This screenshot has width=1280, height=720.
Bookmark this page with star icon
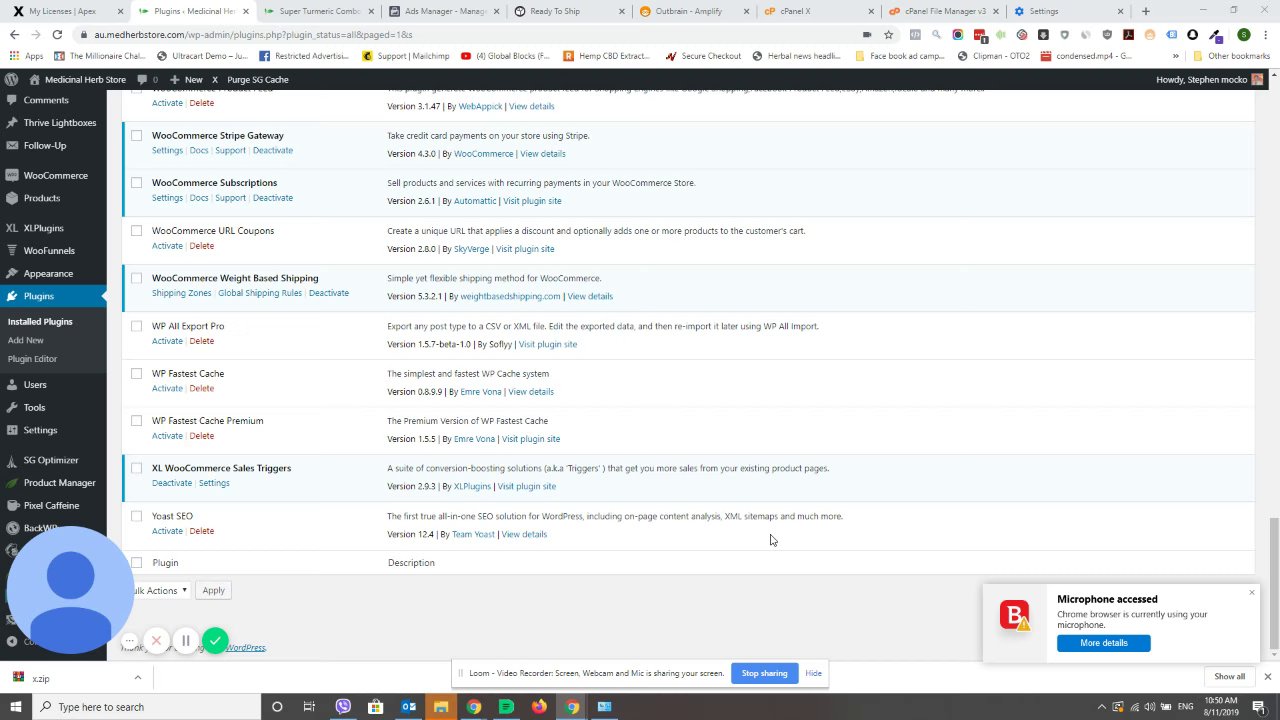tap(888, 34)
